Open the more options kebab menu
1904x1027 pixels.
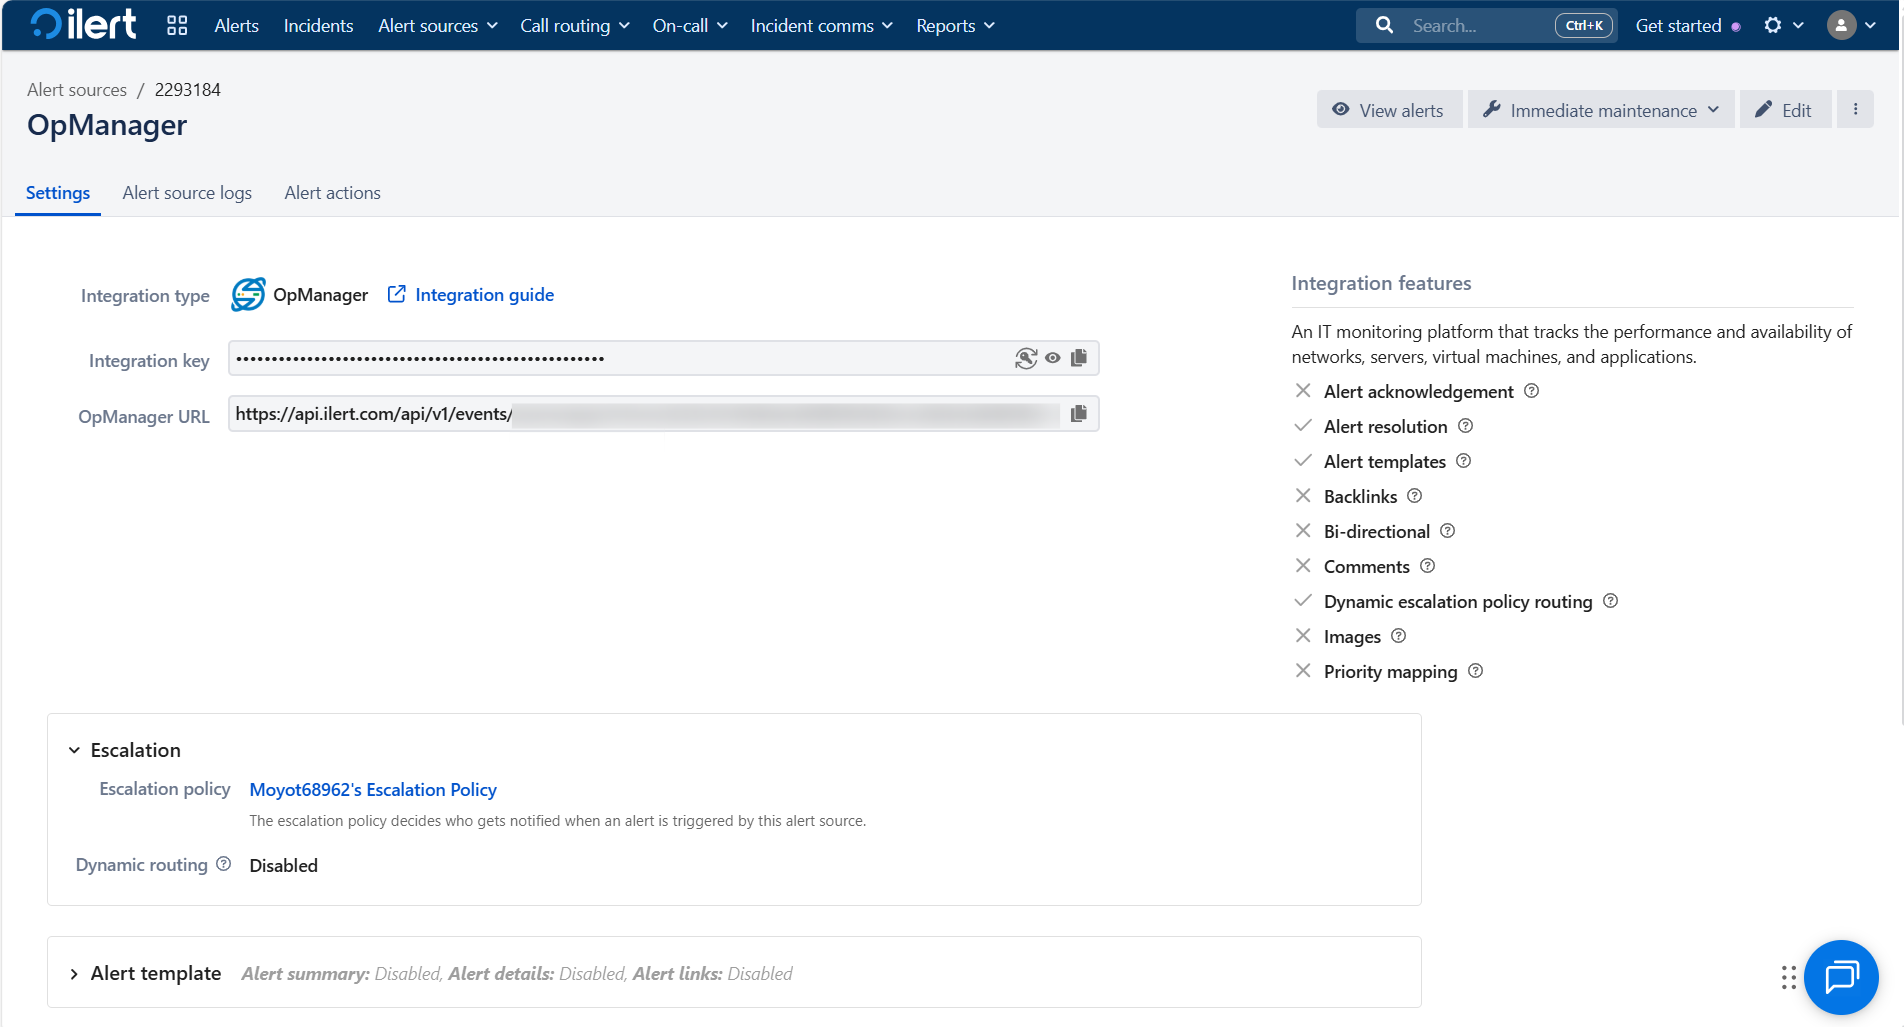(x=1855, y=110)
